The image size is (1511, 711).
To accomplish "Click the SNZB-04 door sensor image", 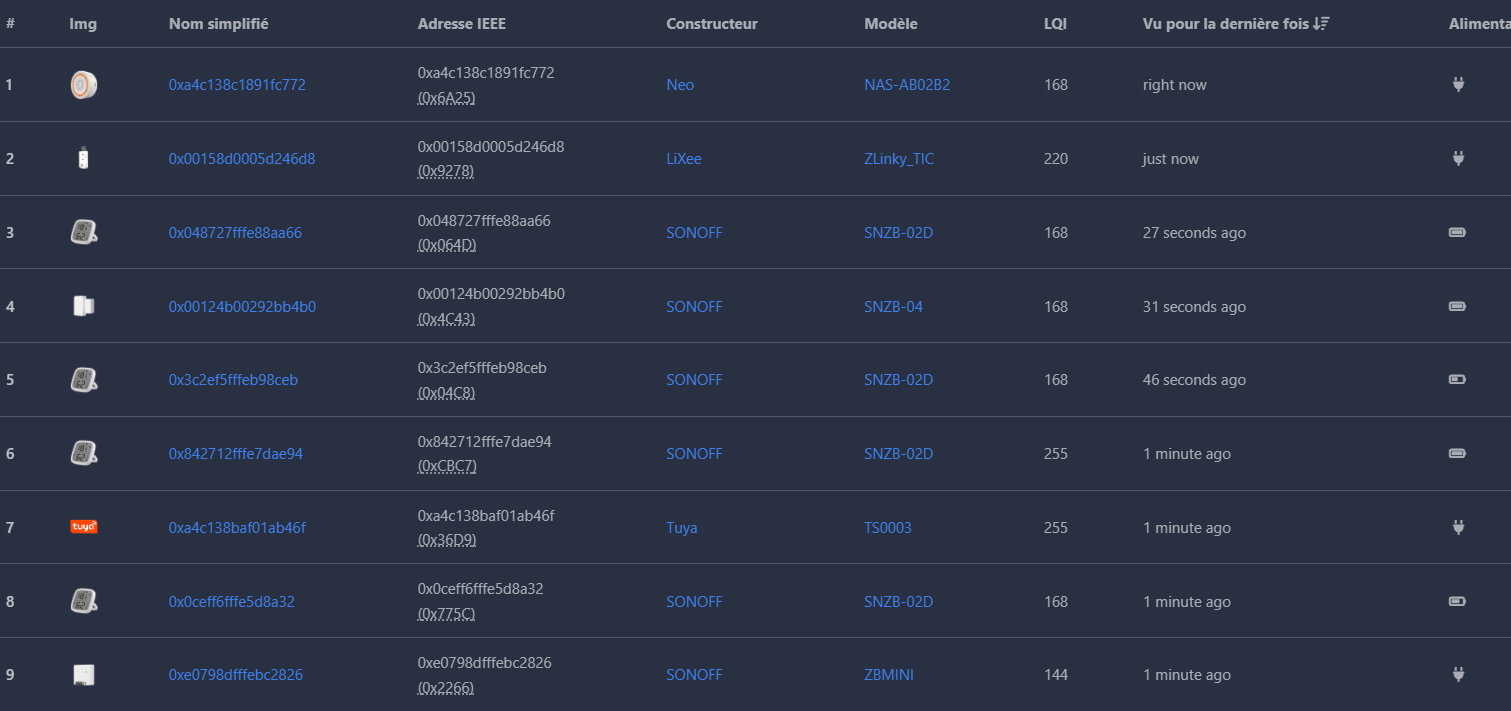I will (84, 306).
